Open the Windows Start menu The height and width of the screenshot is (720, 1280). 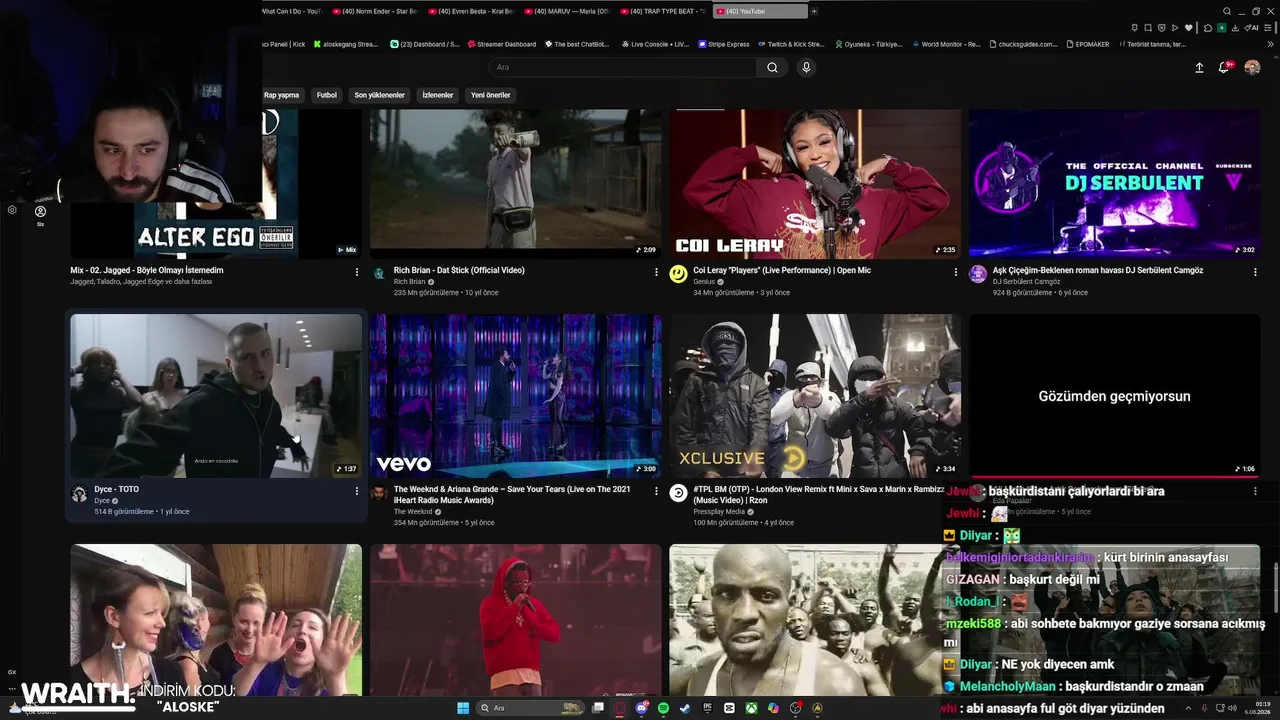pos(463,708)
